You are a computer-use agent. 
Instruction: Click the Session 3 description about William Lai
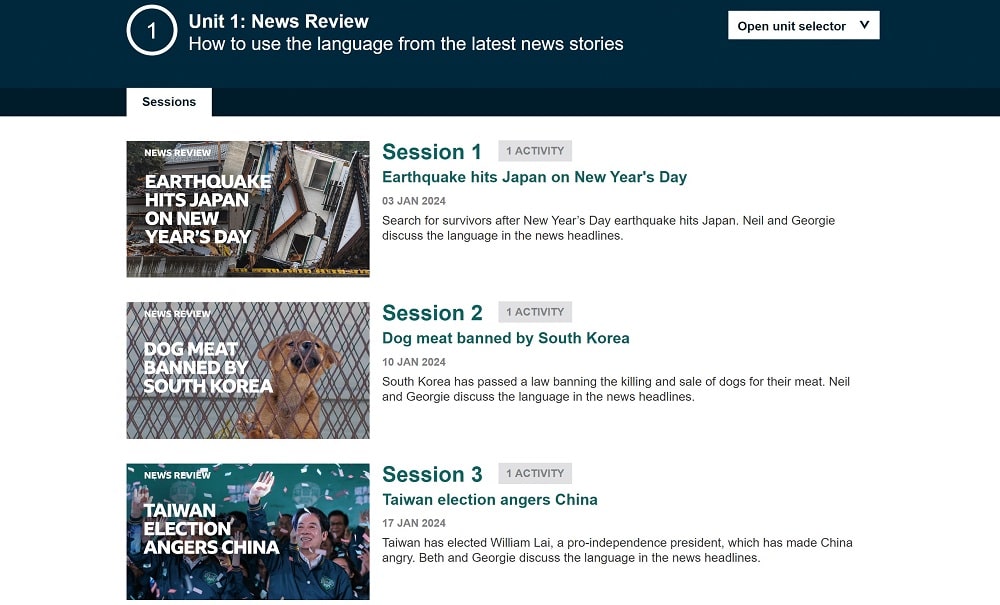tap(616, 550)
